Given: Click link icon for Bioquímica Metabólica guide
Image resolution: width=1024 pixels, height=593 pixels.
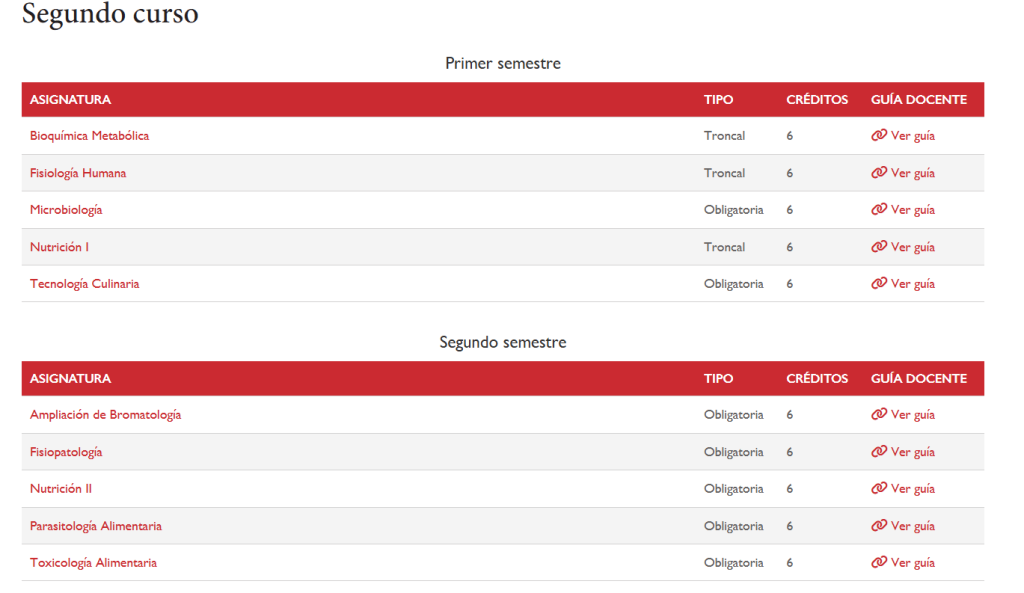Looking at the screenshot, I should click(x=879, y=135).
